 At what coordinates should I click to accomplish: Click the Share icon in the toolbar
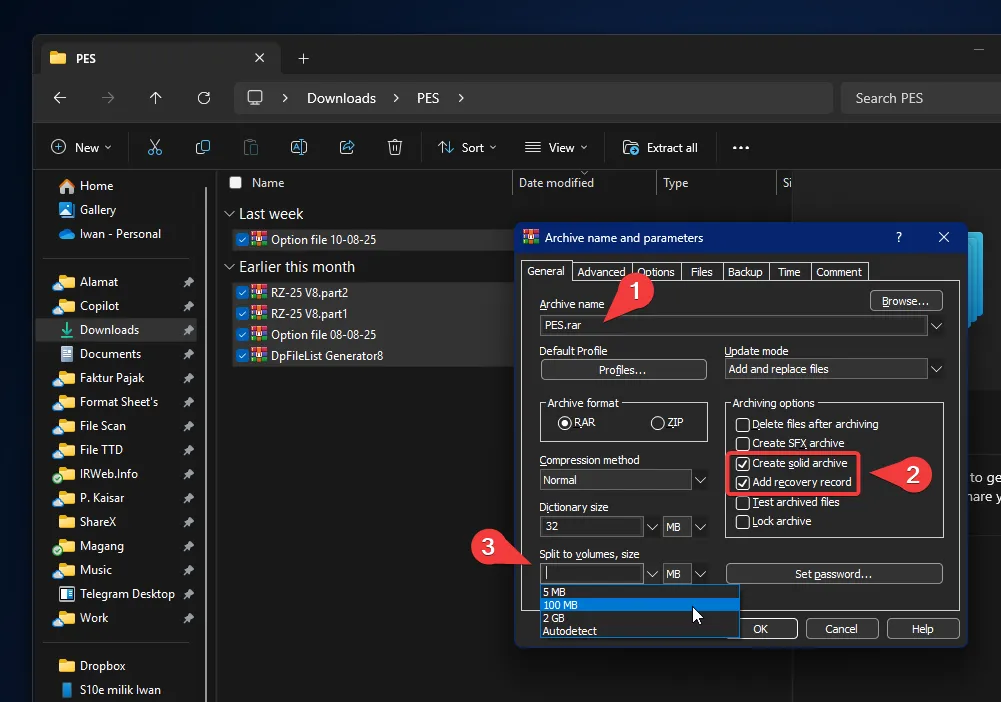click(346, 147)
